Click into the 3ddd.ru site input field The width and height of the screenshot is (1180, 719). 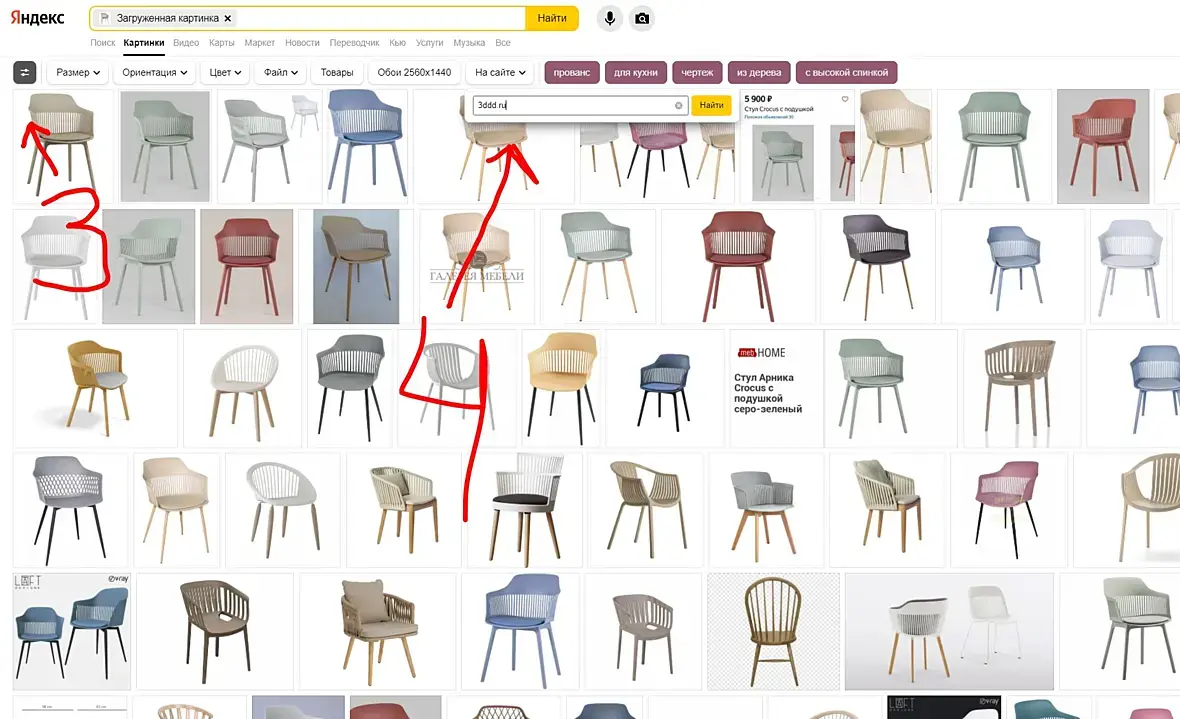pyautogui.click(x=574, y=105)
